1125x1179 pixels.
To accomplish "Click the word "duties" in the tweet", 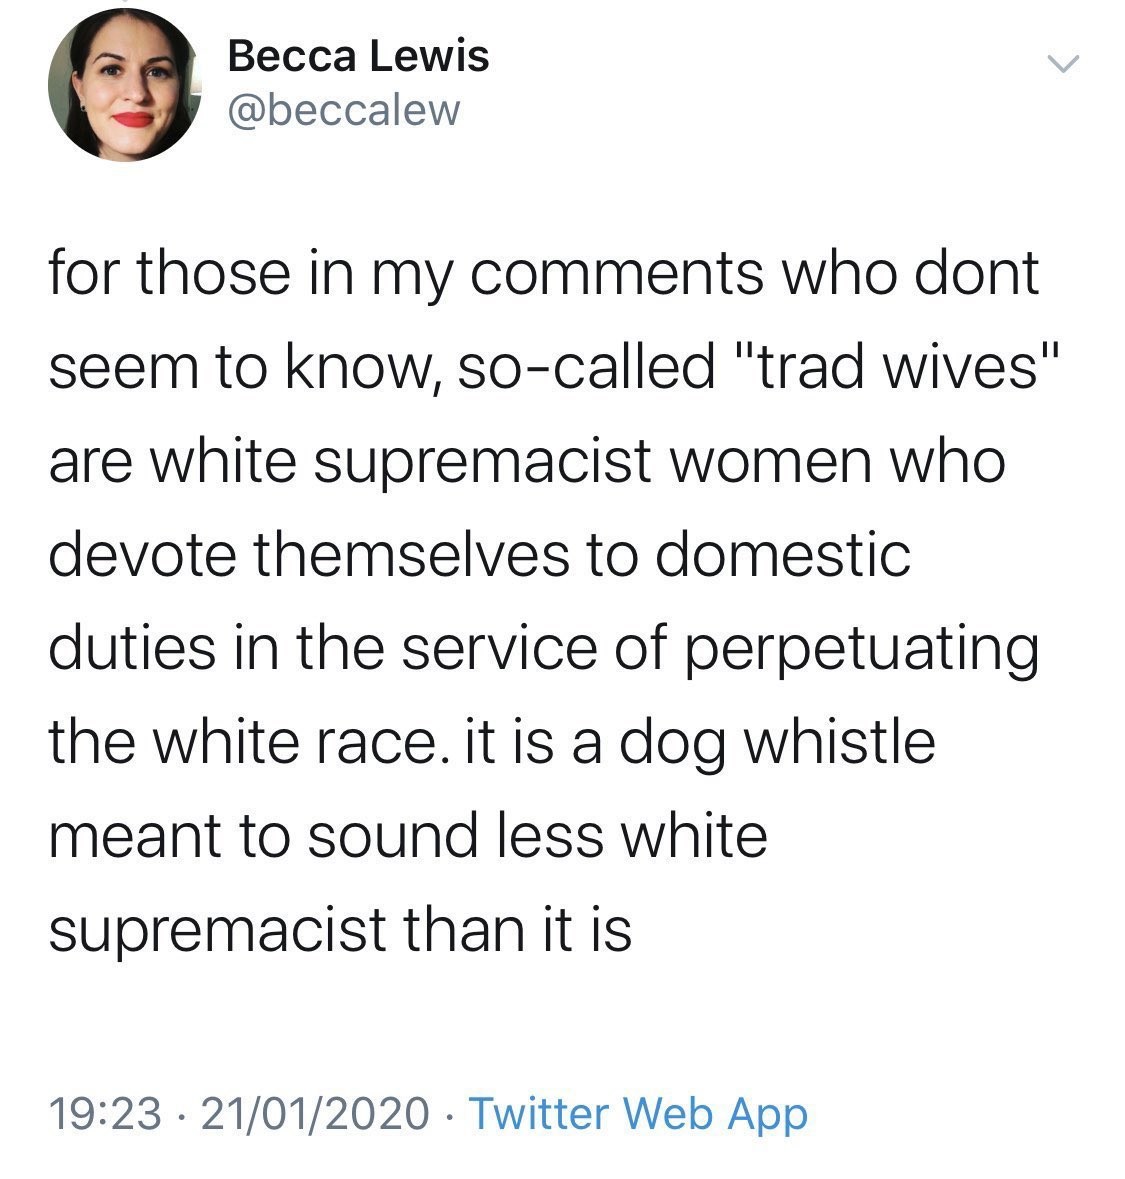I will coord(132,648).
